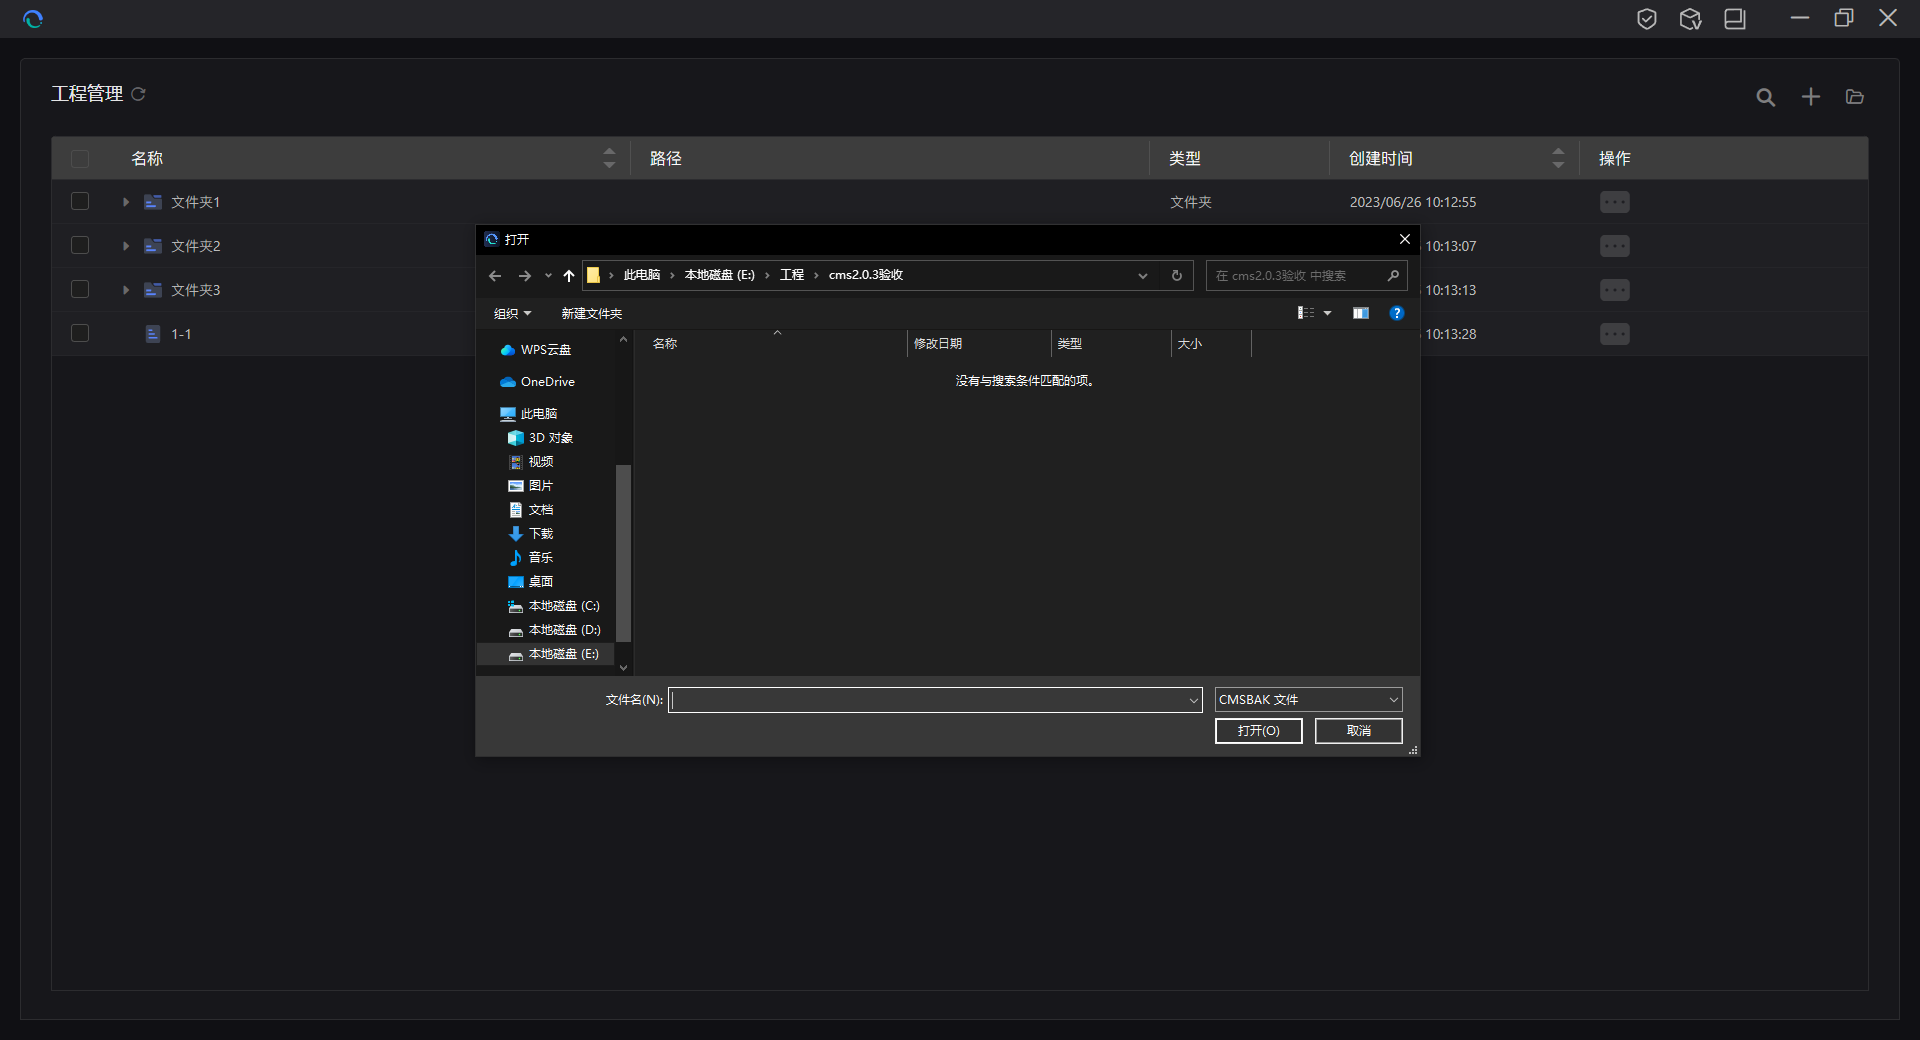
Task: Expand the 文件夹3 tree row
Action: [126, 290]
